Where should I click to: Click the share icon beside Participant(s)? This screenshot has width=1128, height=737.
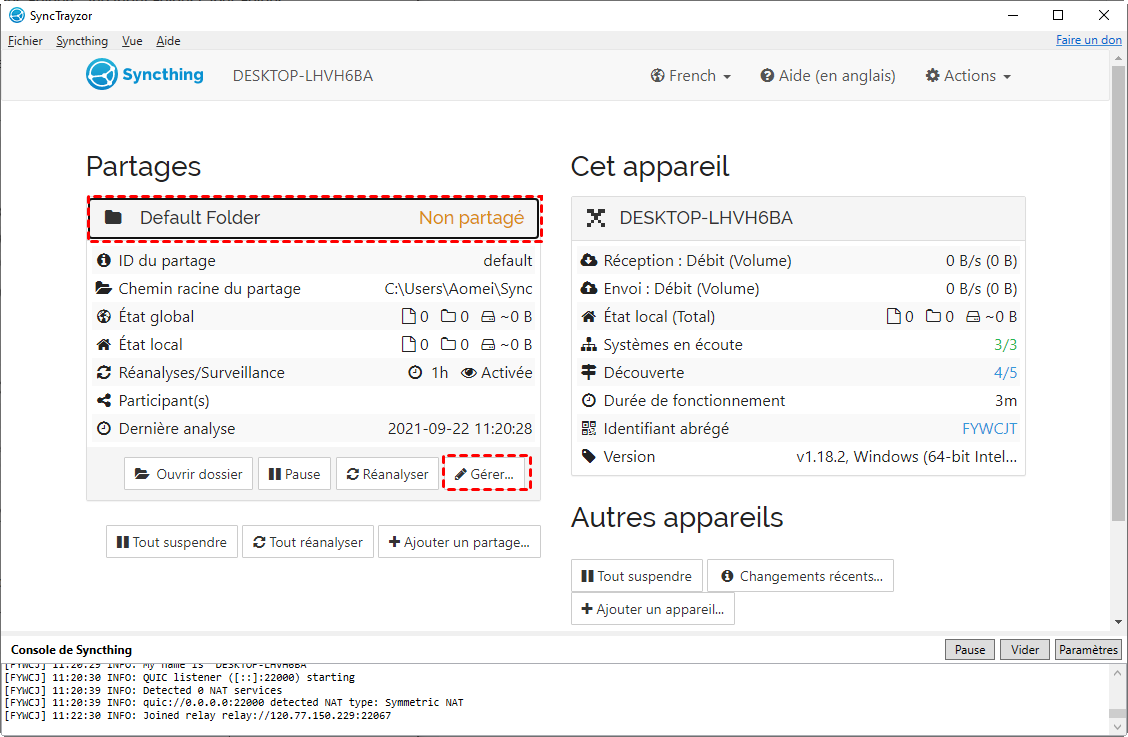(104, 401)
